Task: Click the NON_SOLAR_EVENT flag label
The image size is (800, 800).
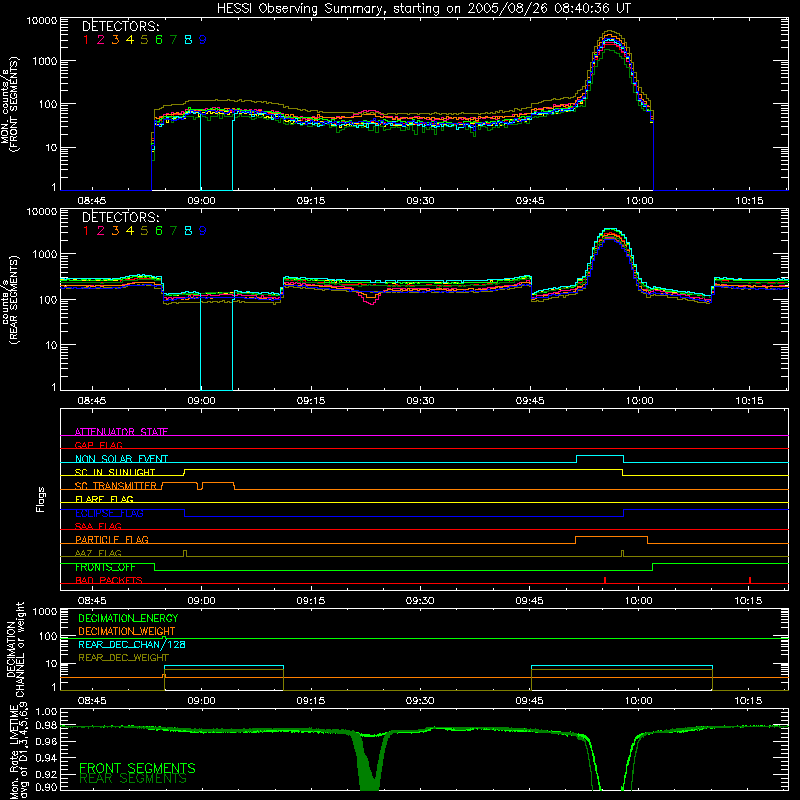Action: tap(121, 459)
